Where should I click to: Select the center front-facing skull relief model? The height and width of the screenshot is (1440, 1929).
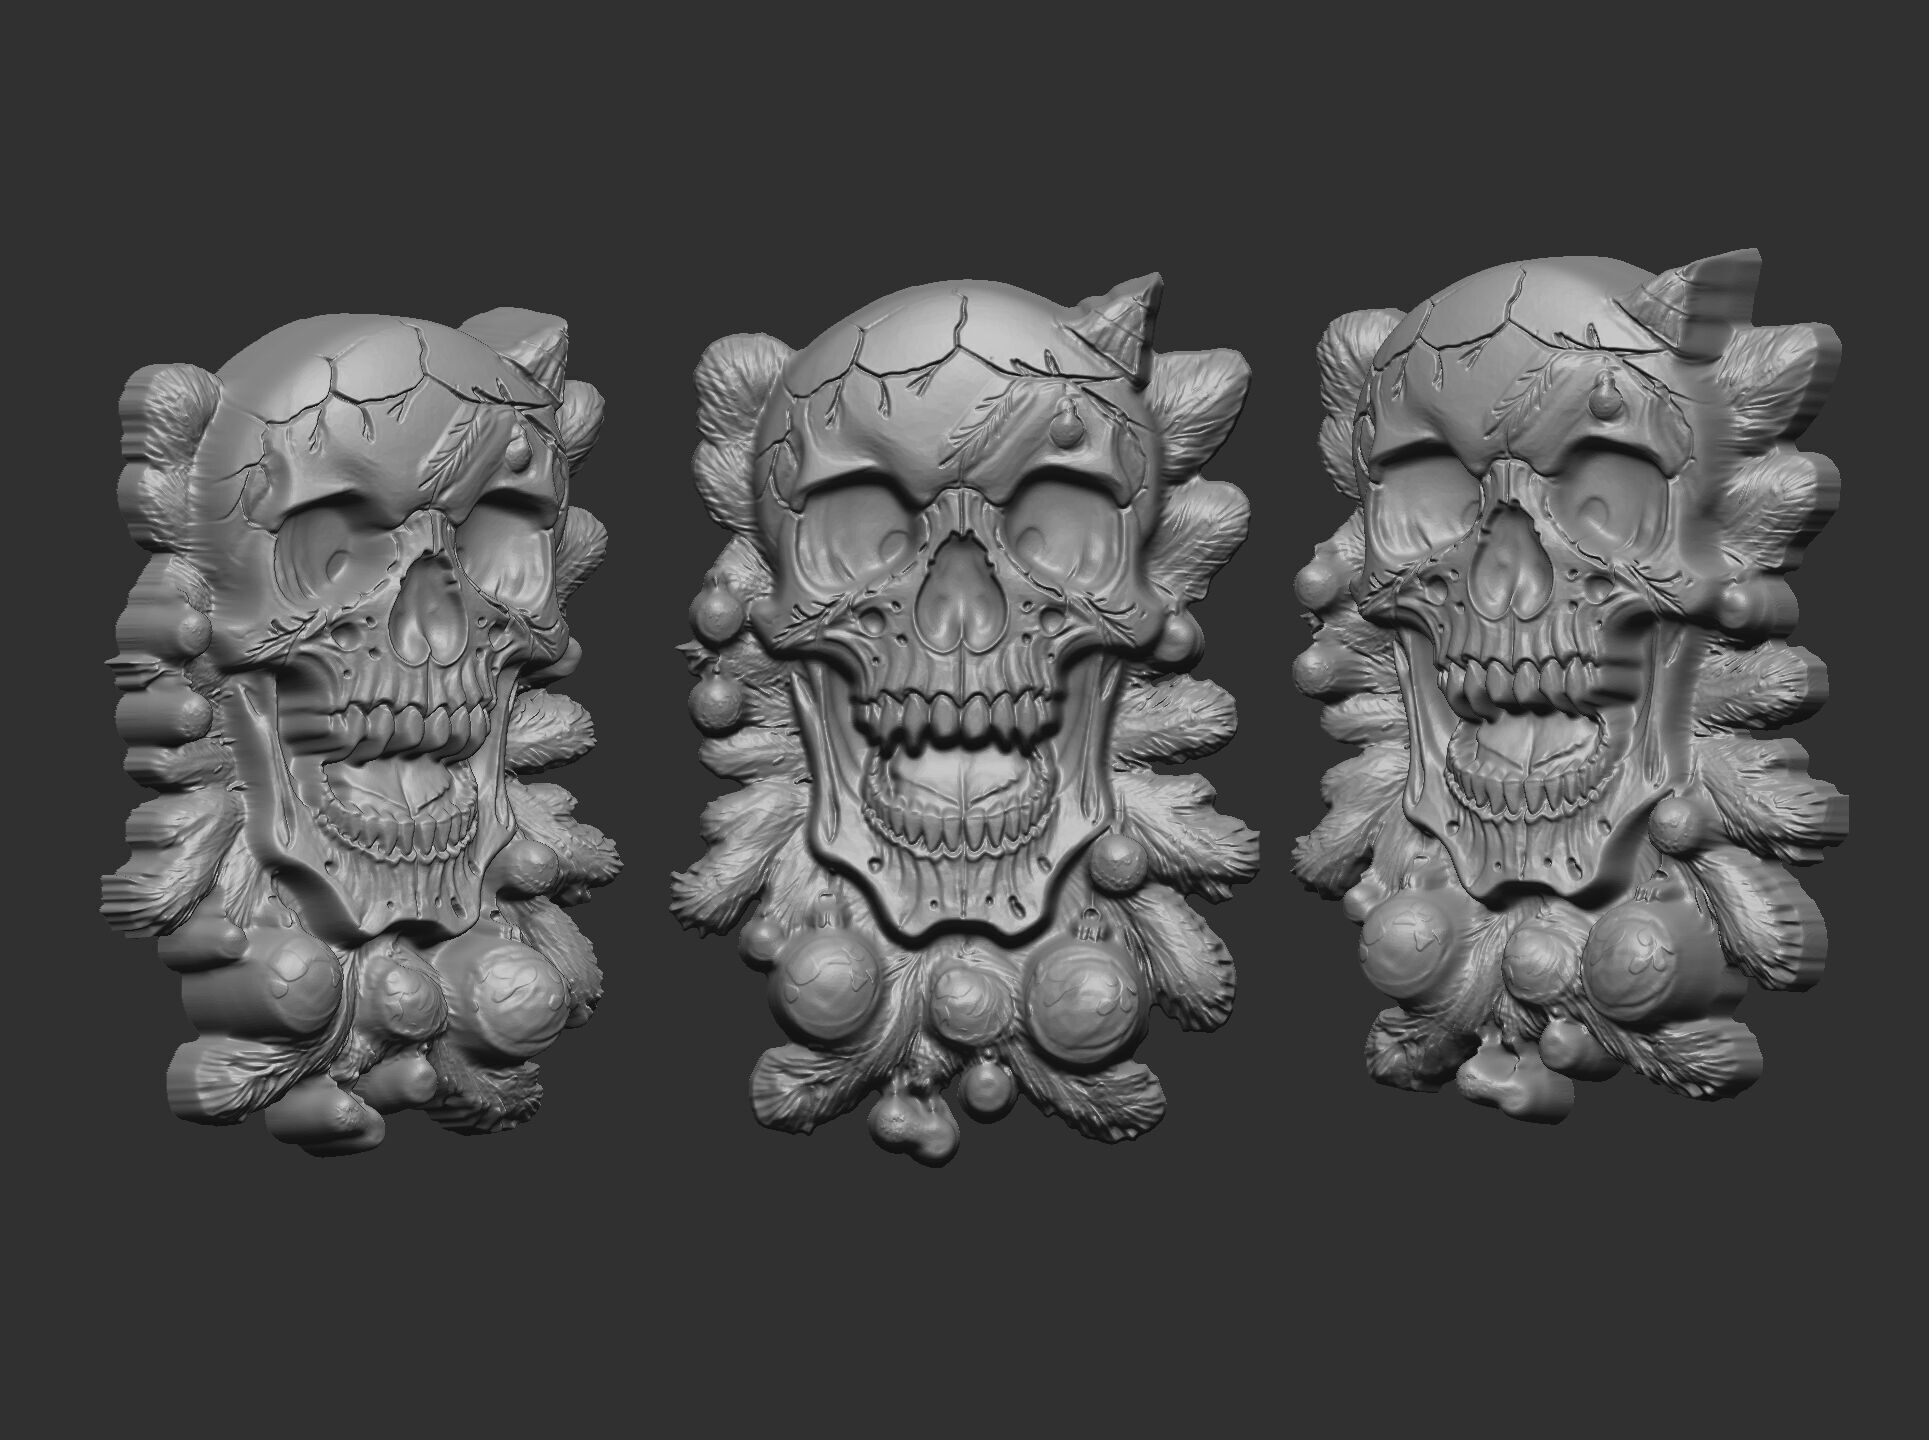coord(965,718)
